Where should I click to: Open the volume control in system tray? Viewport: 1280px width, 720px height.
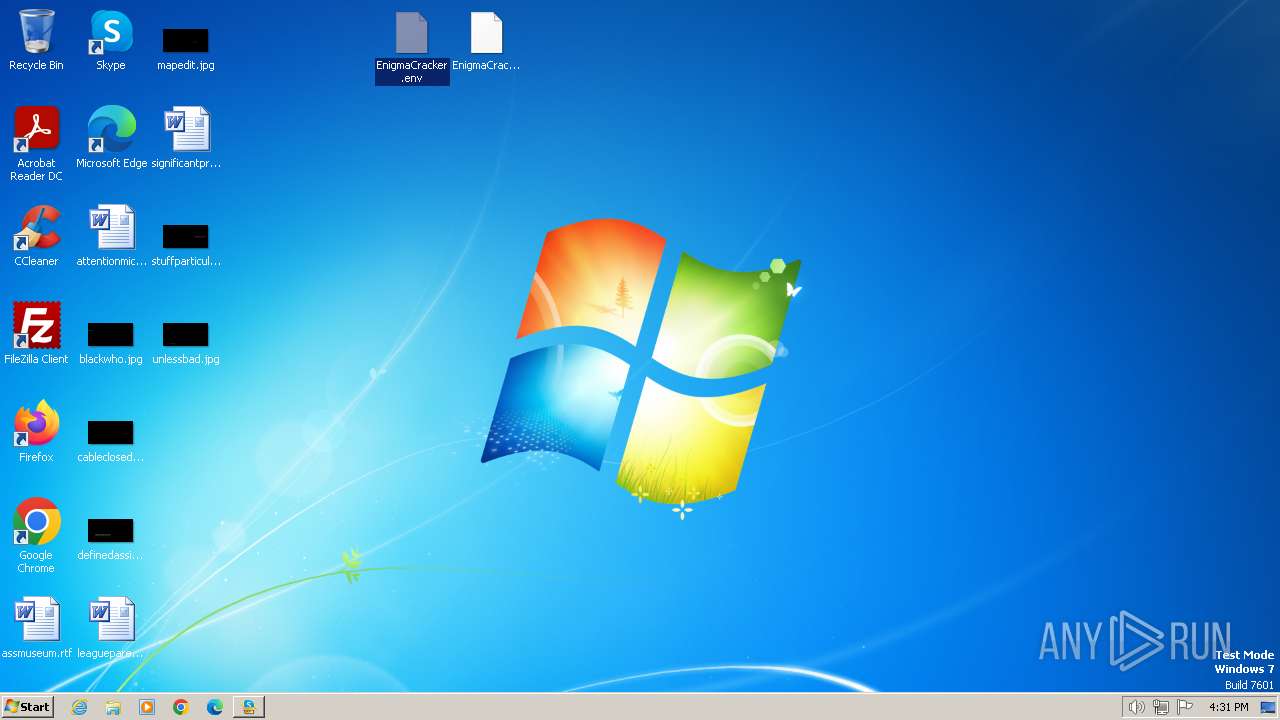(1136, 707)
